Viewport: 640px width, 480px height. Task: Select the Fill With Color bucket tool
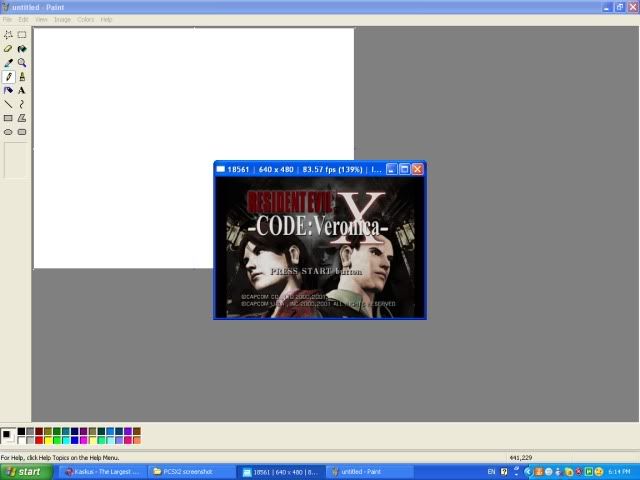click(x=22, y=49)
